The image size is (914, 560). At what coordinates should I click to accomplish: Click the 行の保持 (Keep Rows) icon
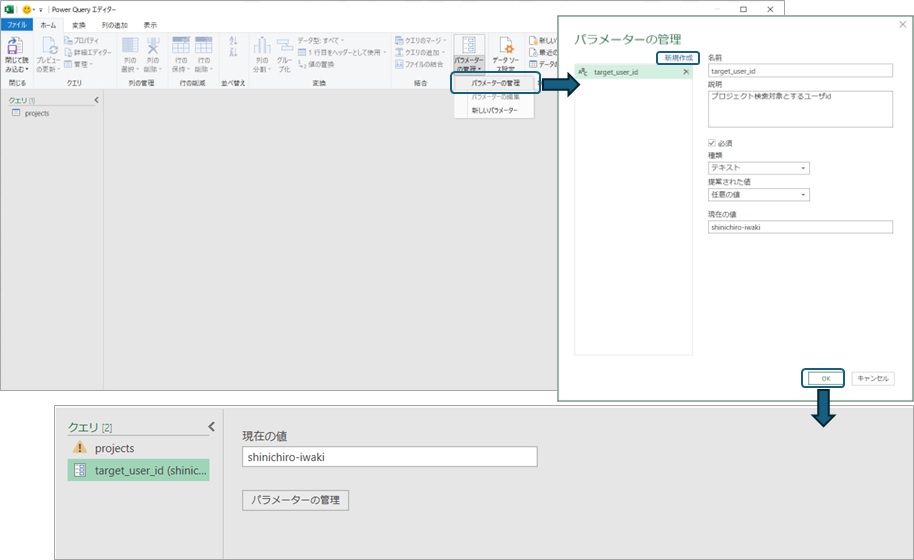tap(181, 46)
